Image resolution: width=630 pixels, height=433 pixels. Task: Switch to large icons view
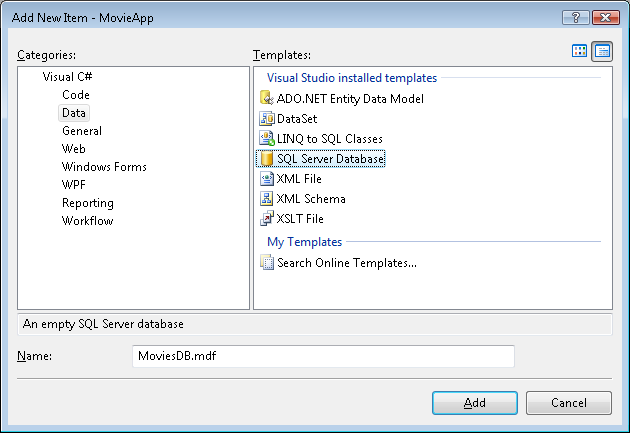580,51
